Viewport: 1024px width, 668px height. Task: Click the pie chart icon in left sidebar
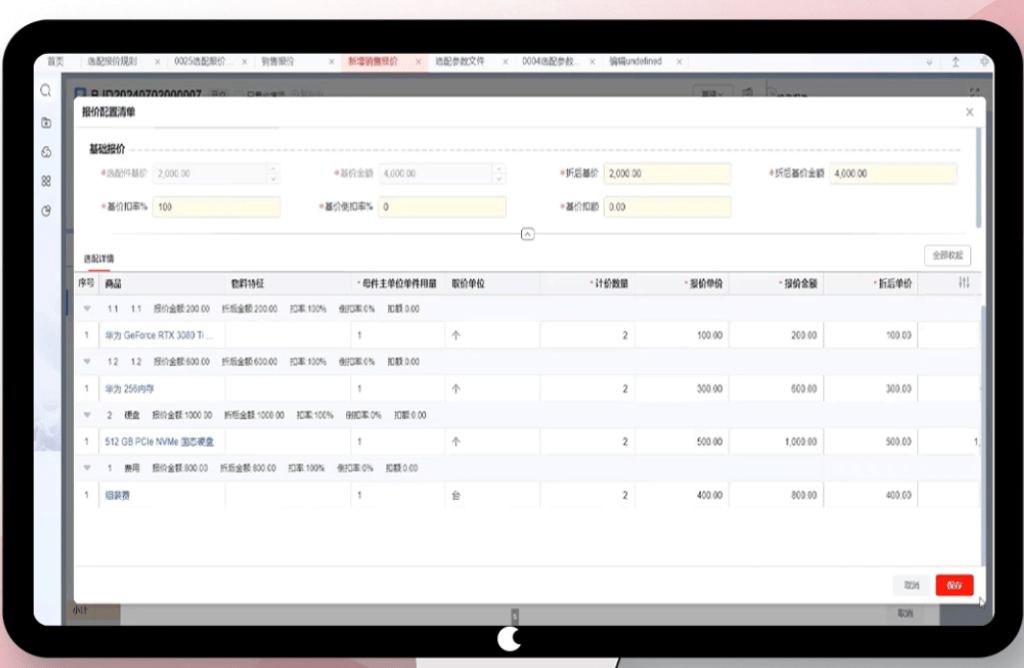pyautogui.click(x=46, y=211)
